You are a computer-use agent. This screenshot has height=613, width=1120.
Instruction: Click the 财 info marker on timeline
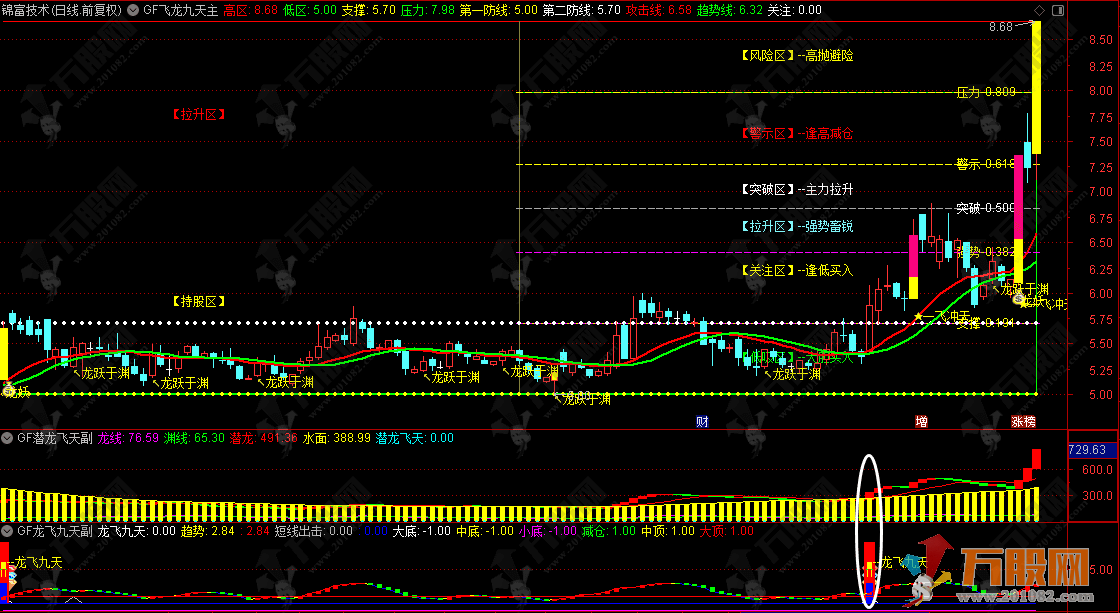point(702,422)
